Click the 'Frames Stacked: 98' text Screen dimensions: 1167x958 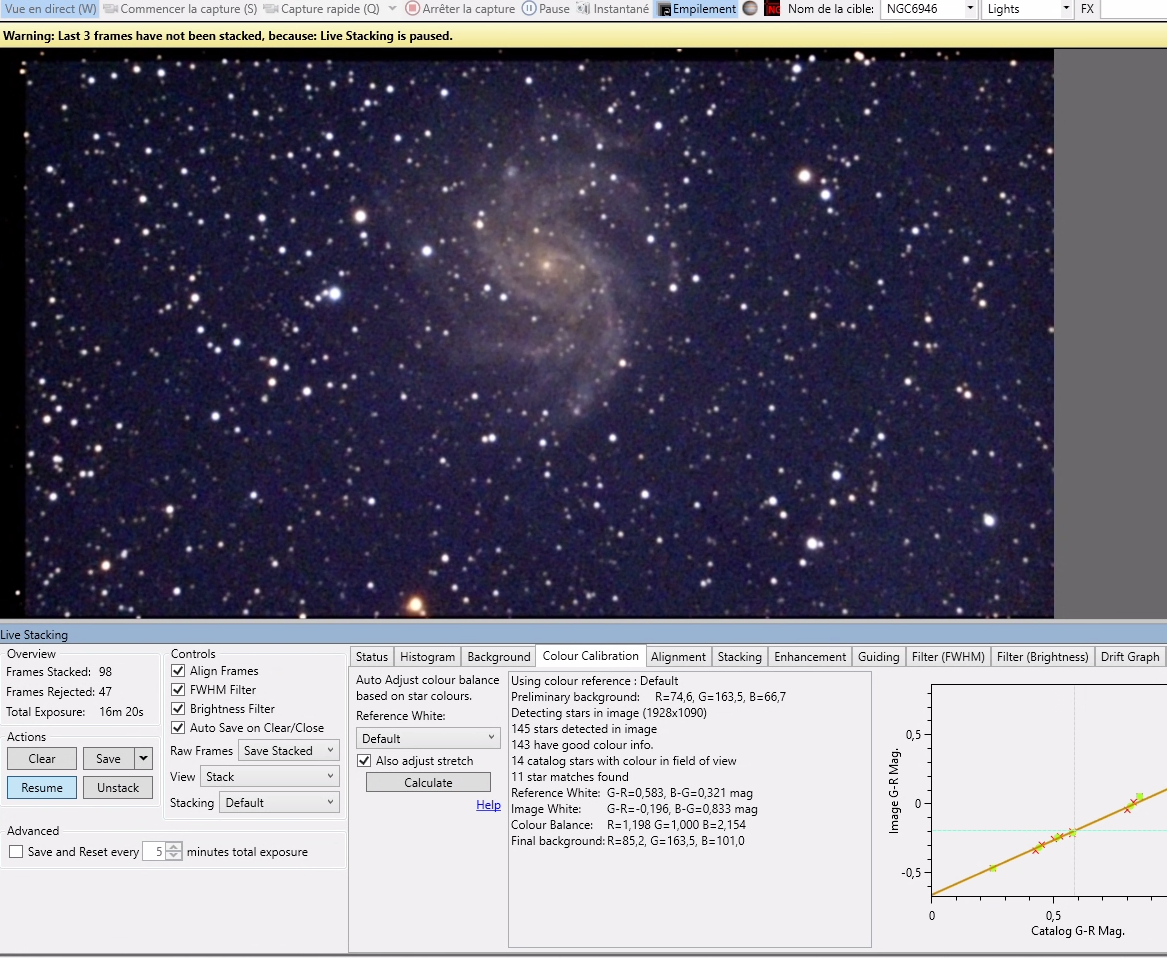pos(59,671)
